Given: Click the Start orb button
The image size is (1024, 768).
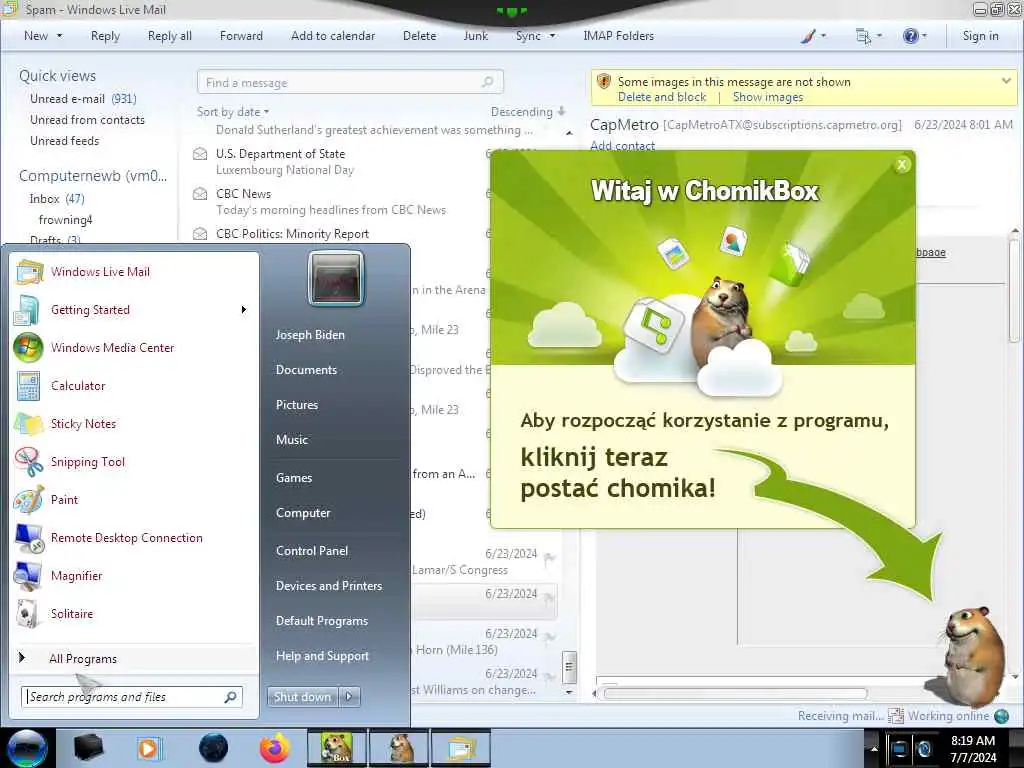Looking at the screenshot, I should pyautogui.click(x=27, y=748).
